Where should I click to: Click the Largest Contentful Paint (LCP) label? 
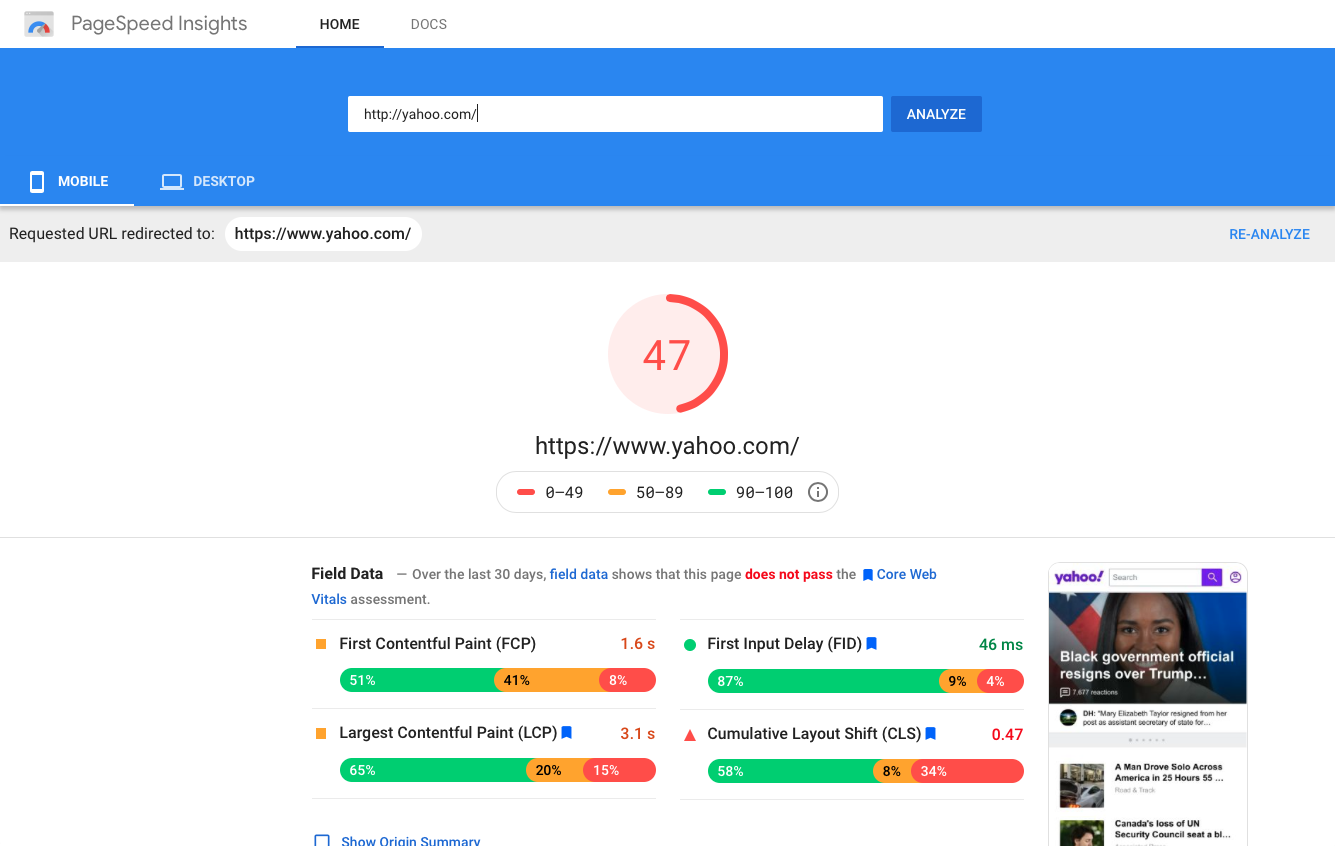(x=448, y=733)
